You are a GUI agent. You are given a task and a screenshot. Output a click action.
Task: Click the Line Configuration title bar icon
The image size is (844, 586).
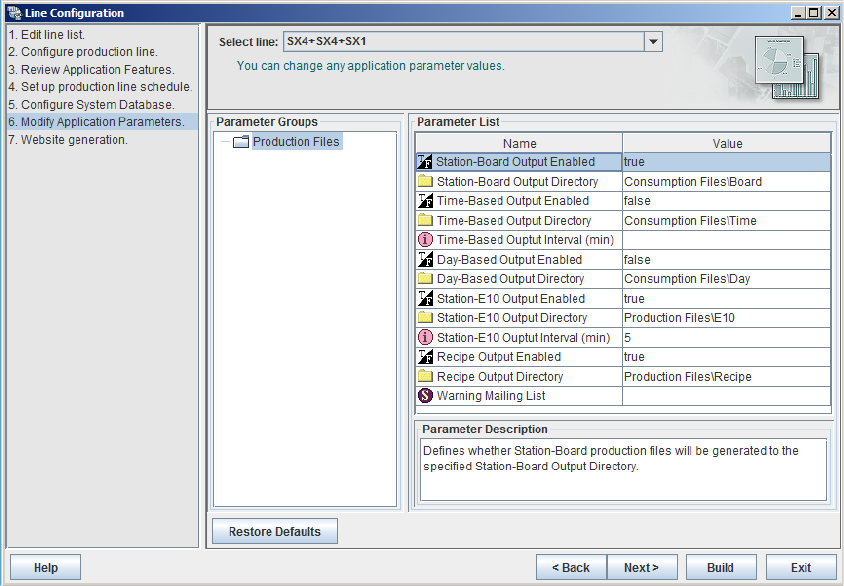point(15,12)
